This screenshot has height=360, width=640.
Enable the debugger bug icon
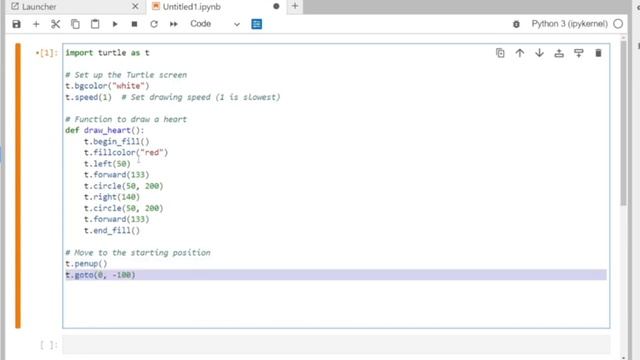click(x=516, y=24)
